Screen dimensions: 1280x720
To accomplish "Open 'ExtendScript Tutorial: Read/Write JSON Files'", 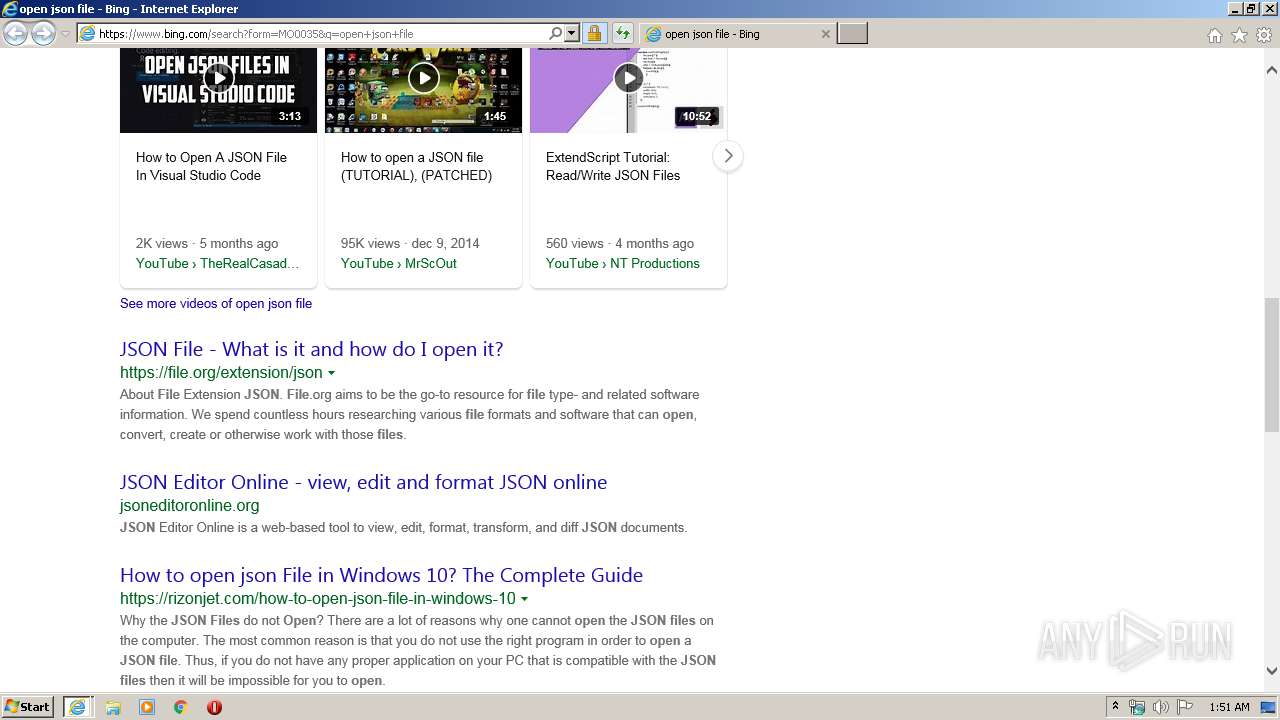I will point(613,166).
